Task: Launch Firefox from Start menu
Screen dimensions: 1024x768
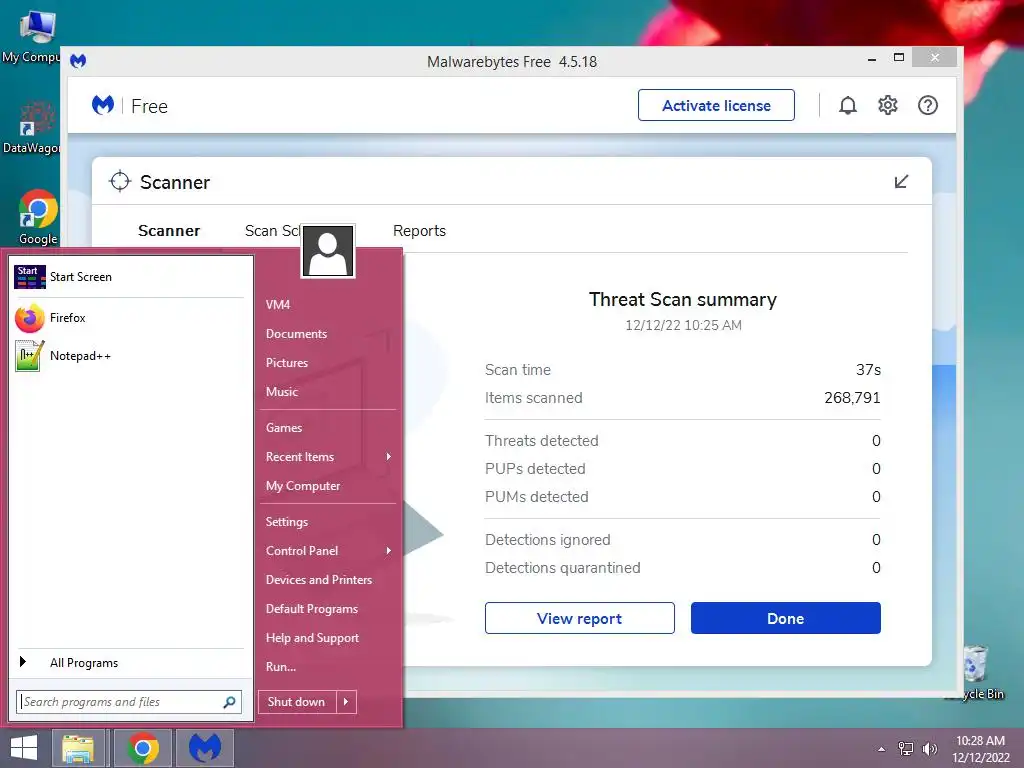Action: (129, 318)
